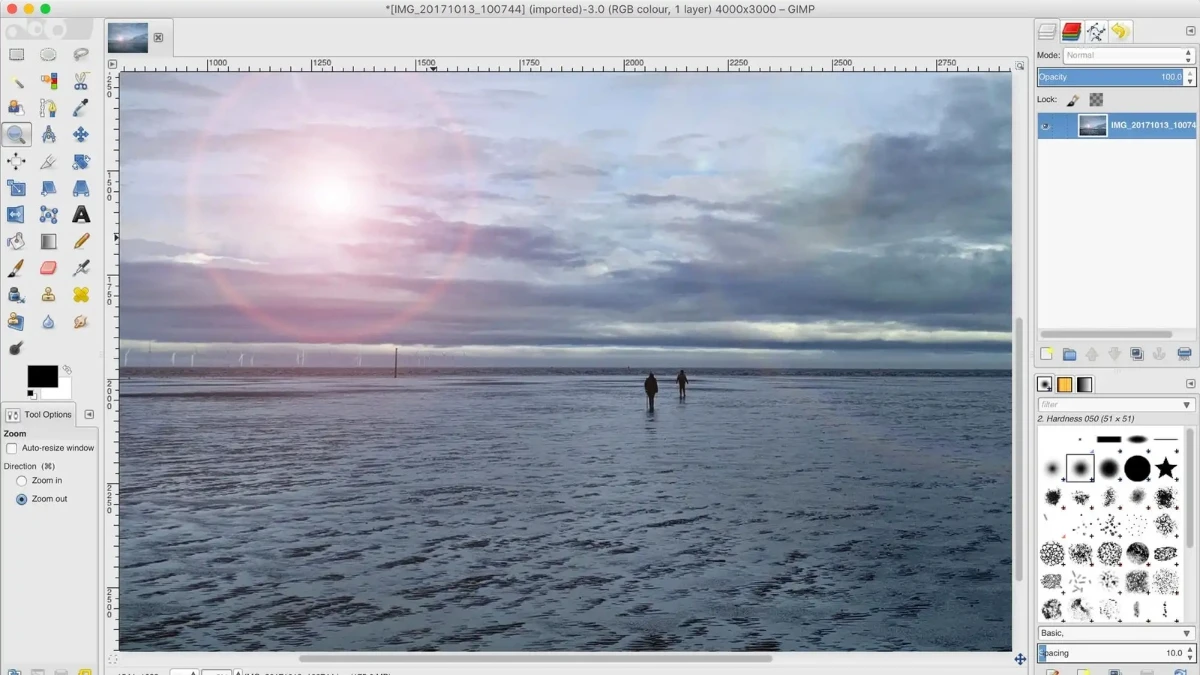
Task: Select the Perspective Clone tool
Action: click(16, 322)
